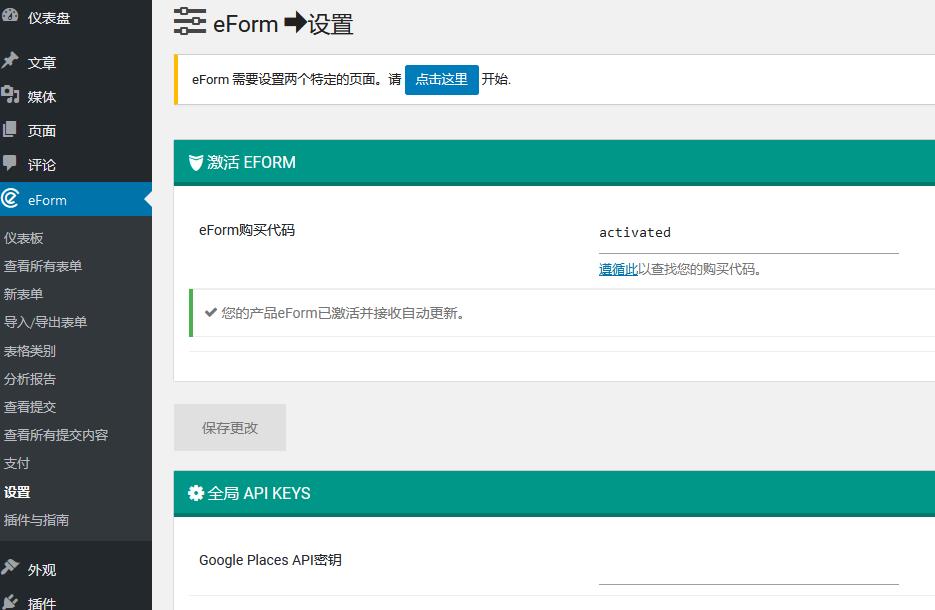The width and height of the screenshot is (935, 610).
Task: Click the pin icon next to 文章
Action: (10, 60)
